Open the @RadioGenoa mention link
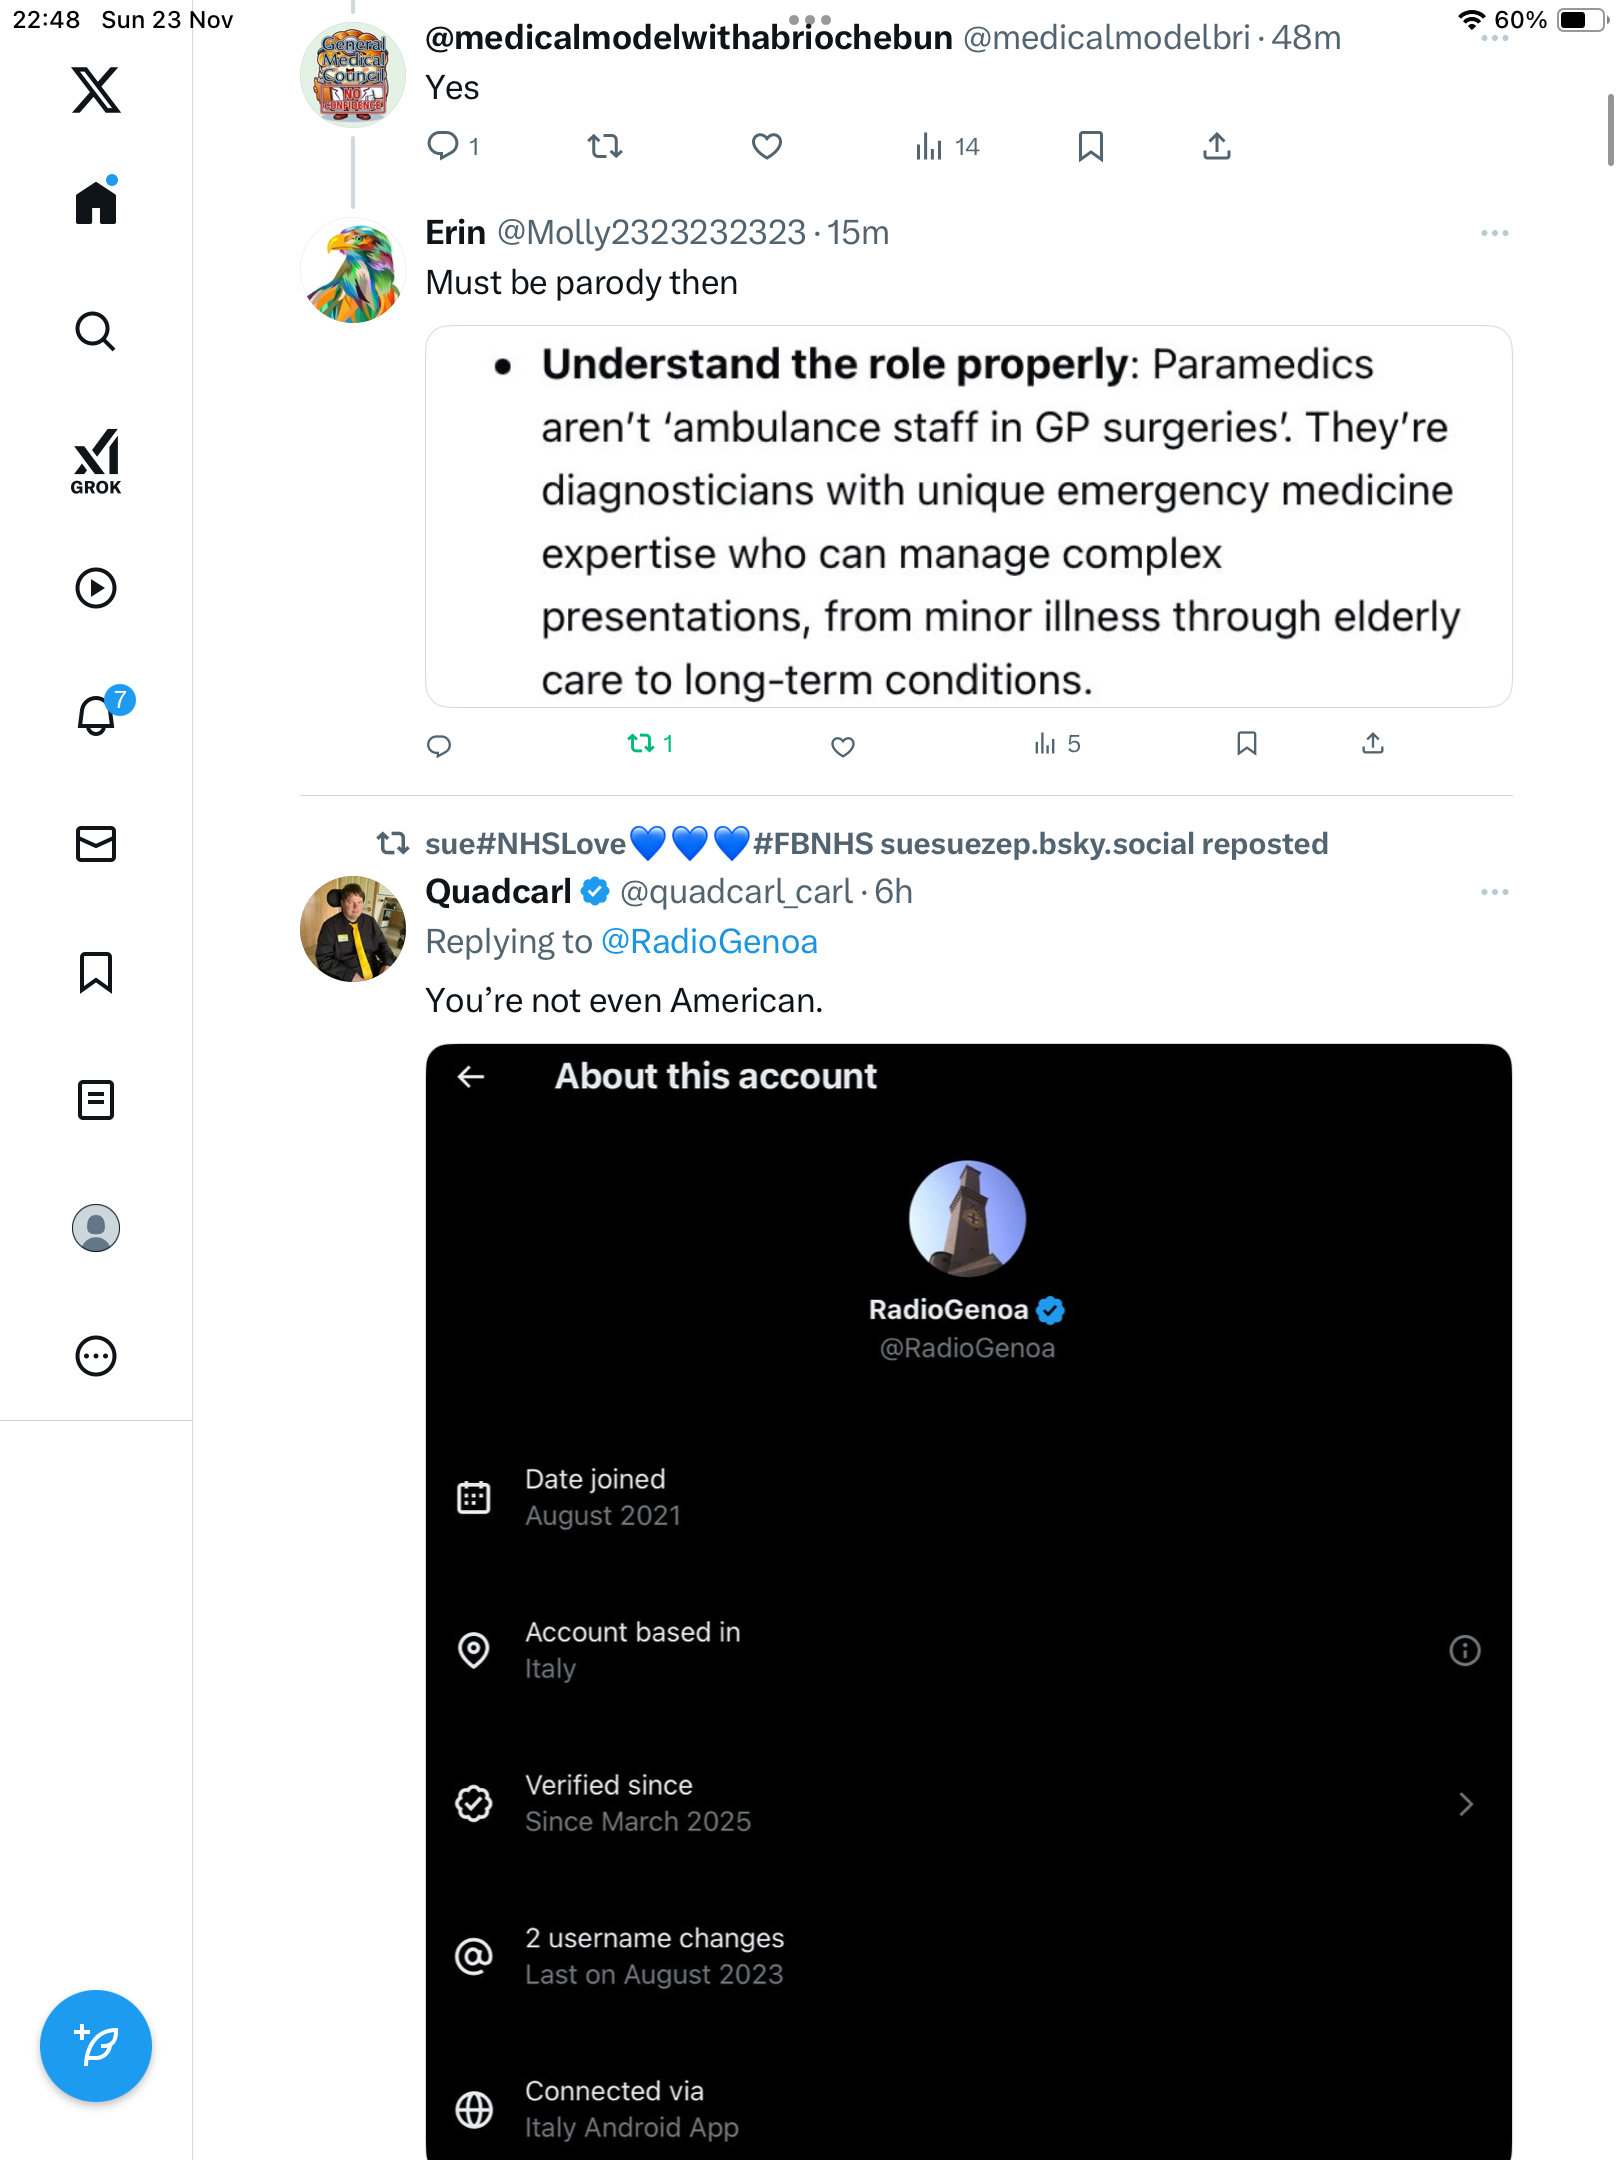The height and width of the screenshot is (2160, 1620). click(x=709, y=942)
